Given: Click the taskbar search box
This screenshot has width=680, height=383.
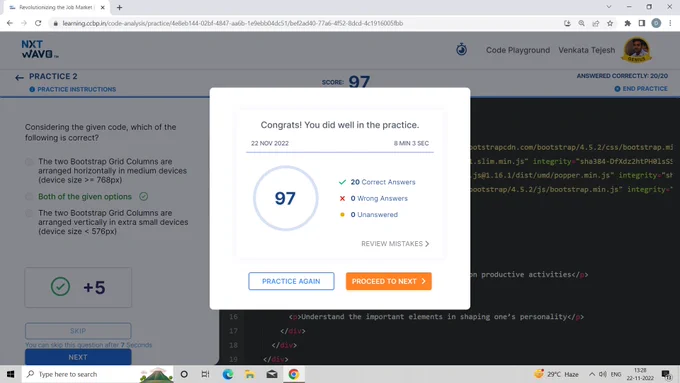Looking at the screenshot, I should click(98, 374).
